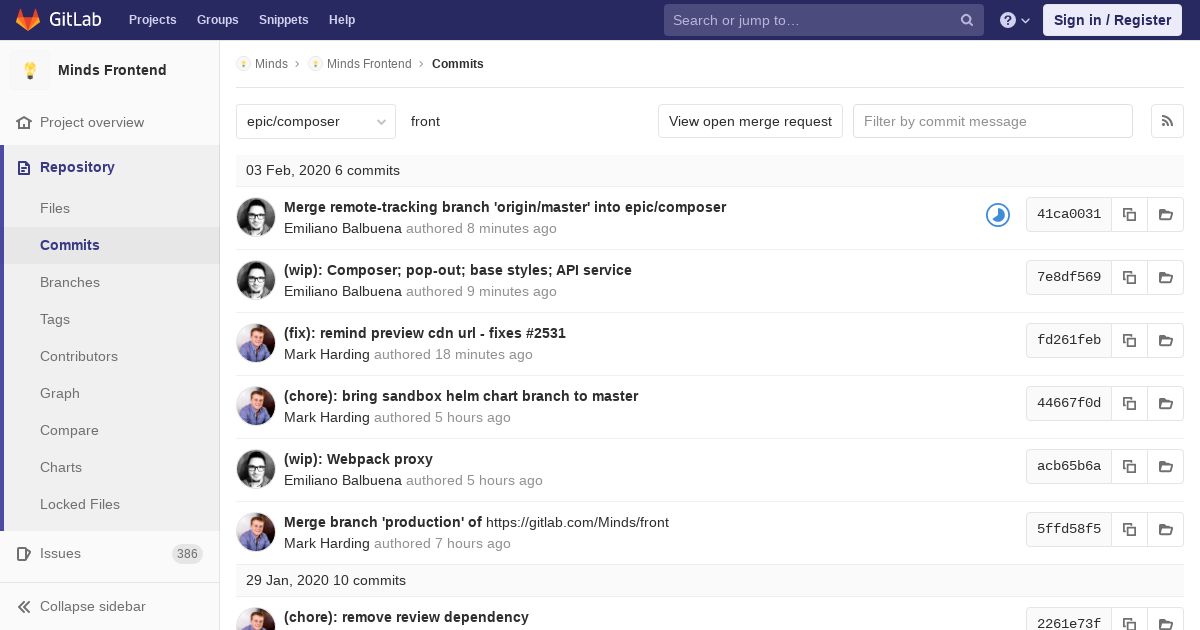
Task: Click Mark Harding's avatar on the fd261feb commit
Action: [256, 343]
